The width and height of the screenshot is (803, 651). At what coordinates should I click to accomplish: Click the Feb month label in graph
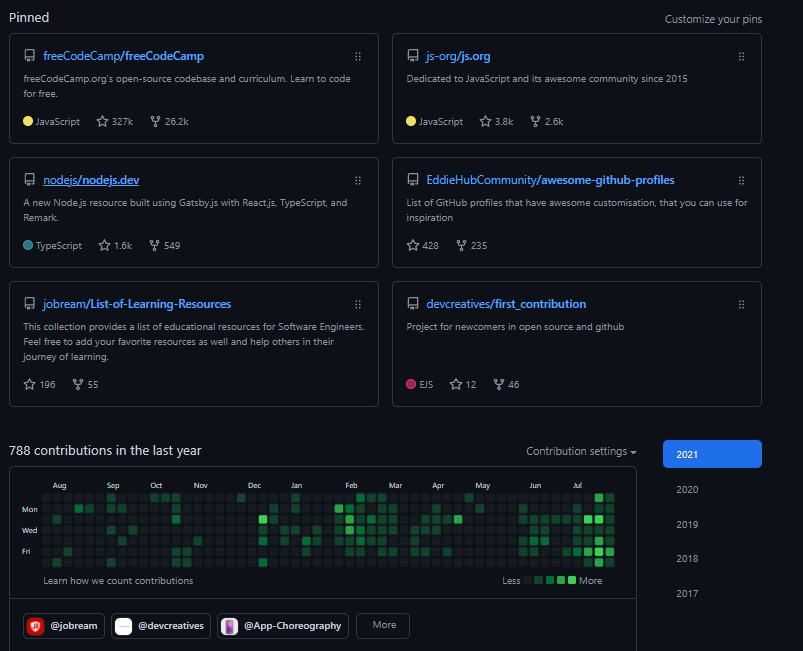(351, 485)
